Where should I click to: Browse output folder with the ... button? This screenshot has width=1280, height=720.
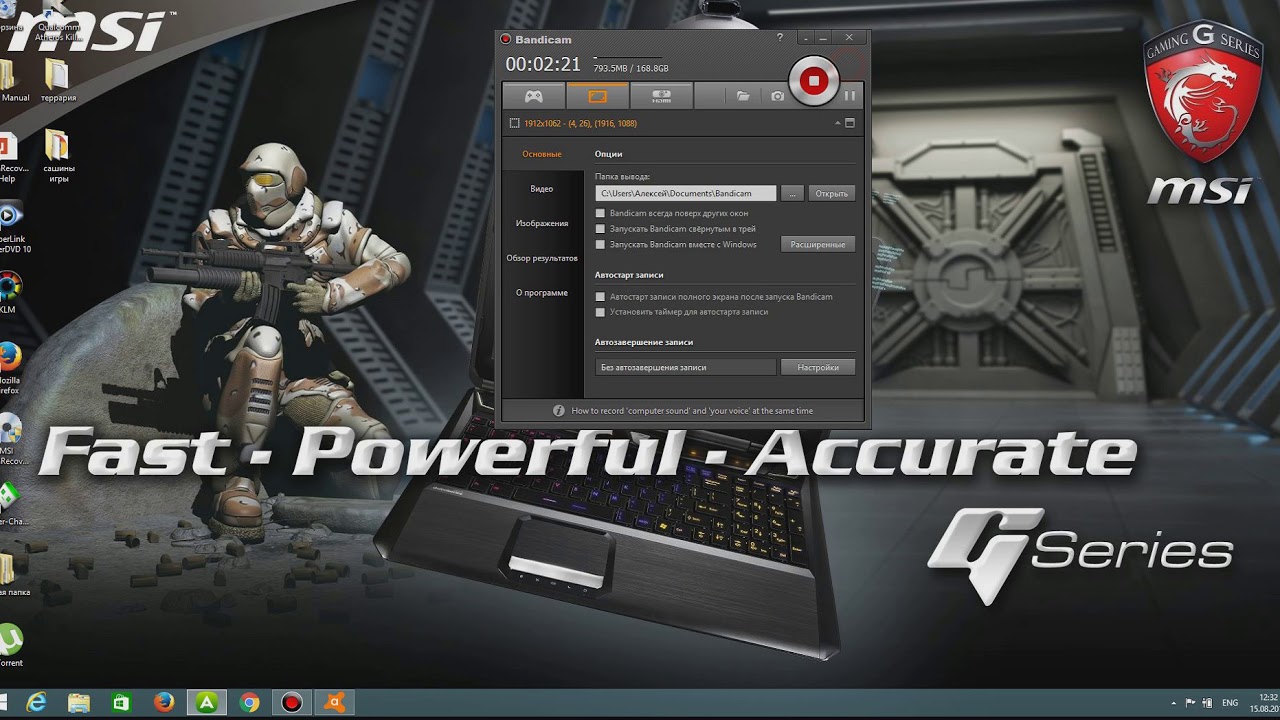(792, 193)
